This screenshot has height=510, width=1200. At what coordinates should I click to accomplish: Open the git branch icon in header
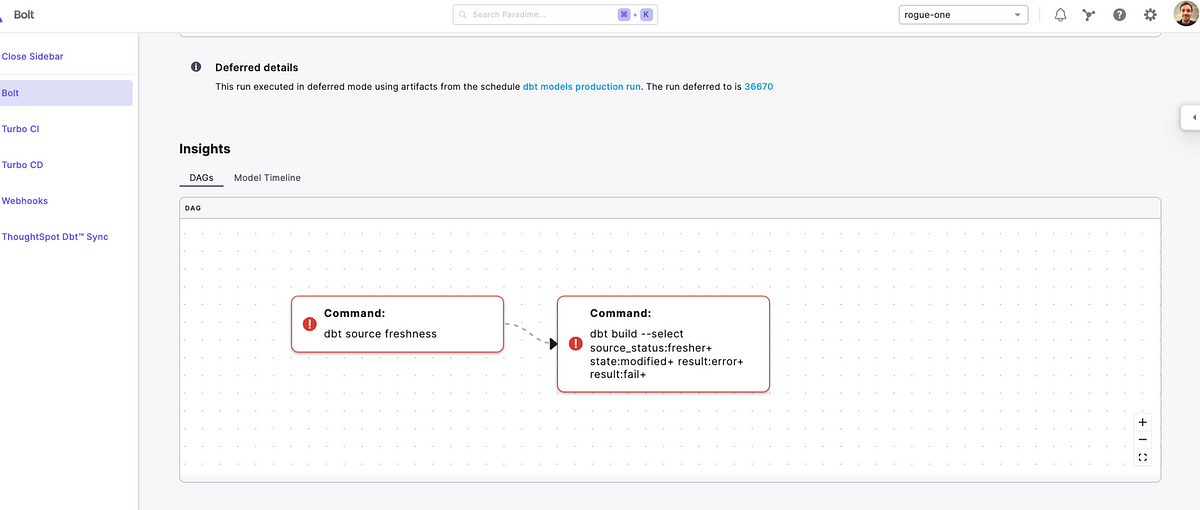(1089, 15)
